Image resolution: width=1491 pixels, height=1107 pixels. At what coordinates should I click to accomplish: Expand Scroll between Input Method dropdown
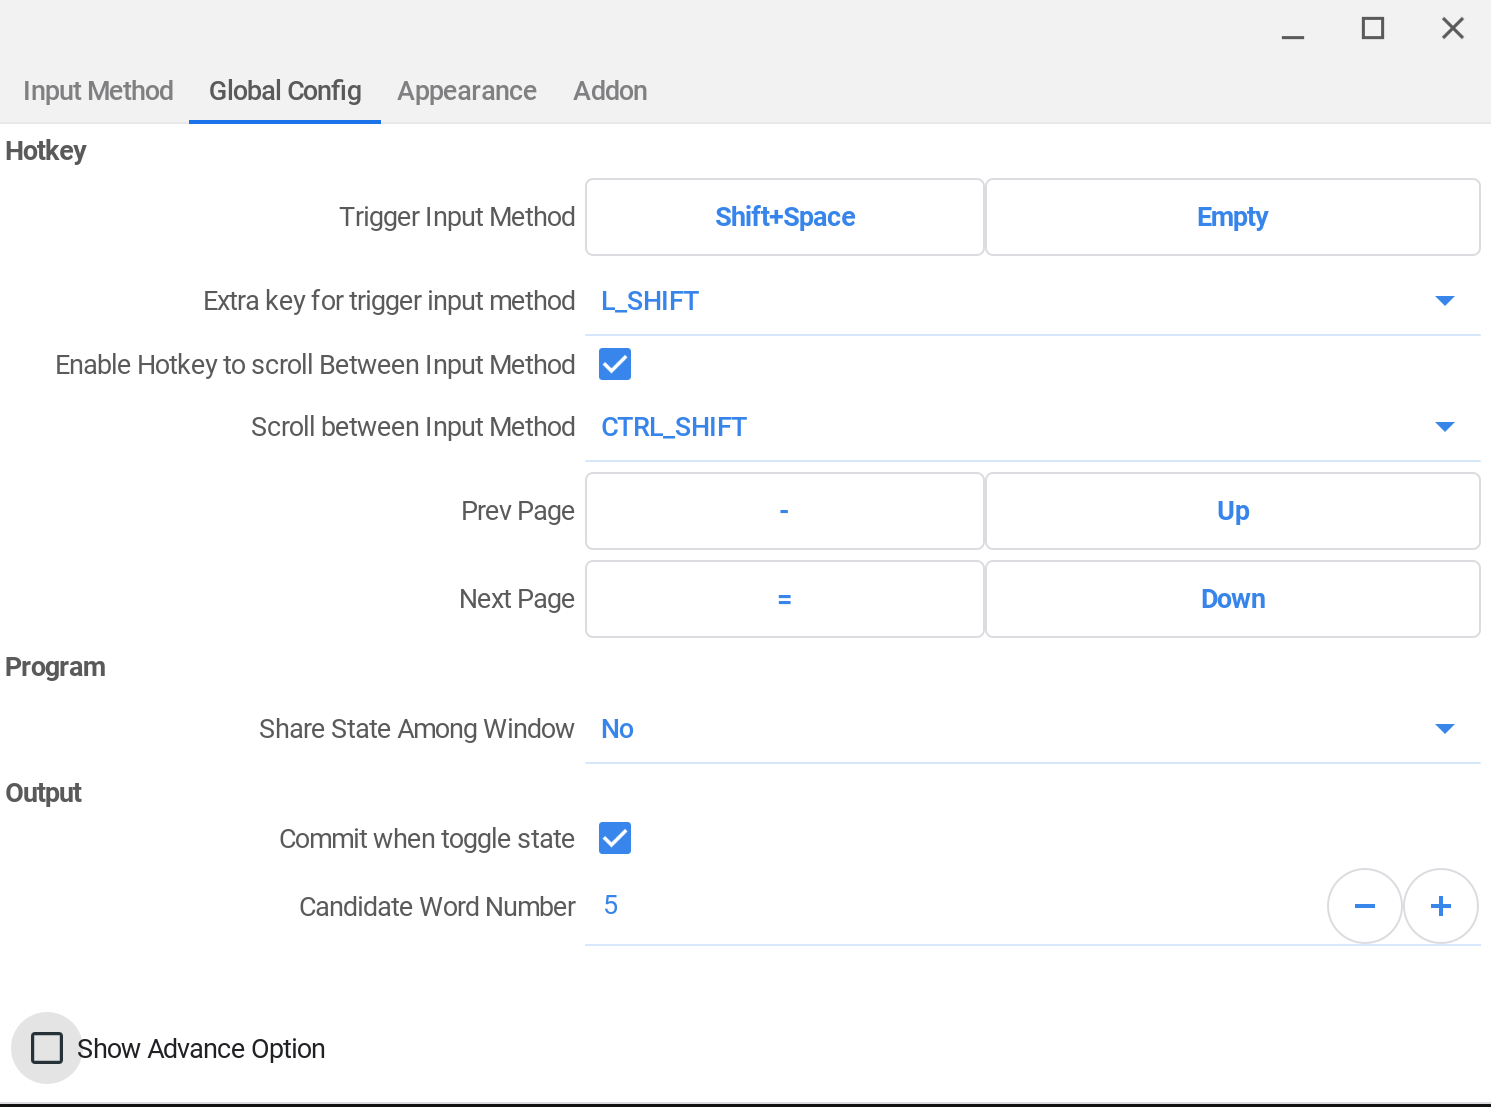[1032, 427]
